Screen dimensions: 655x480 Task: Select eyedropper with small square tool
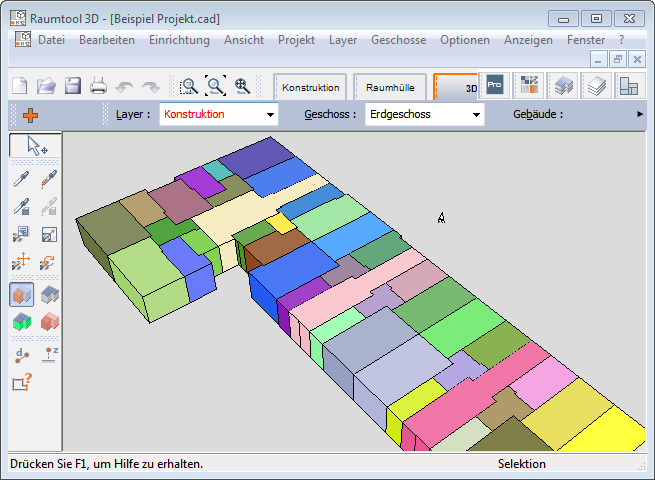coord(22,207)
